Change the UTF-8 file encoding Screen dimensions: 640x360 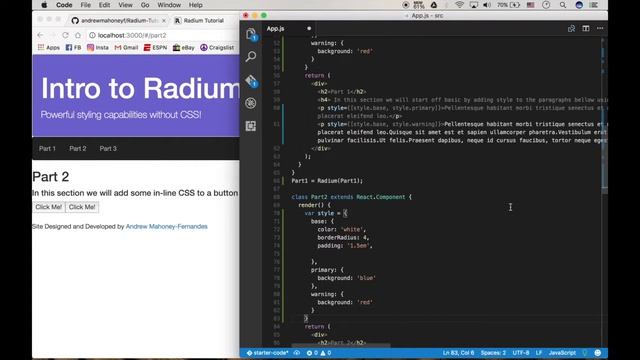click(x=521, y=353)
